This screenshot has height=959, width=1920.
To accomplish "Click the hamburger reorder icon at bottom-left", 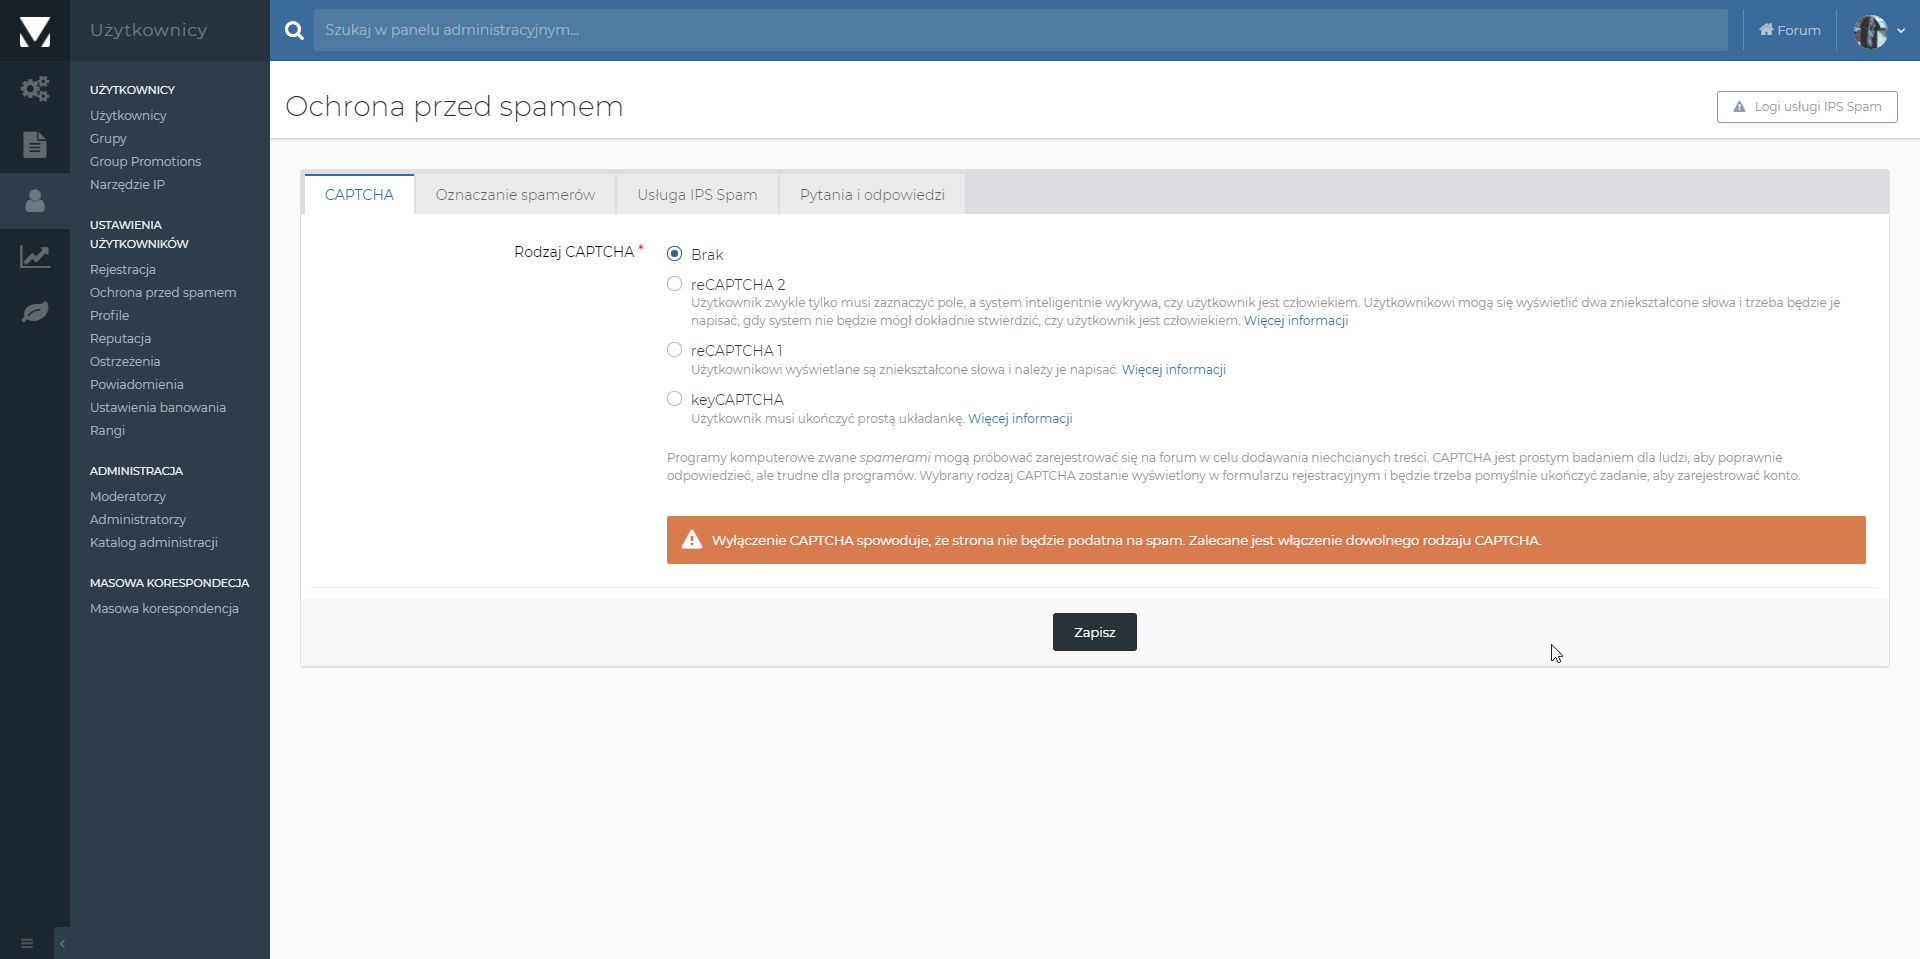I will click(x=27, y=943).
